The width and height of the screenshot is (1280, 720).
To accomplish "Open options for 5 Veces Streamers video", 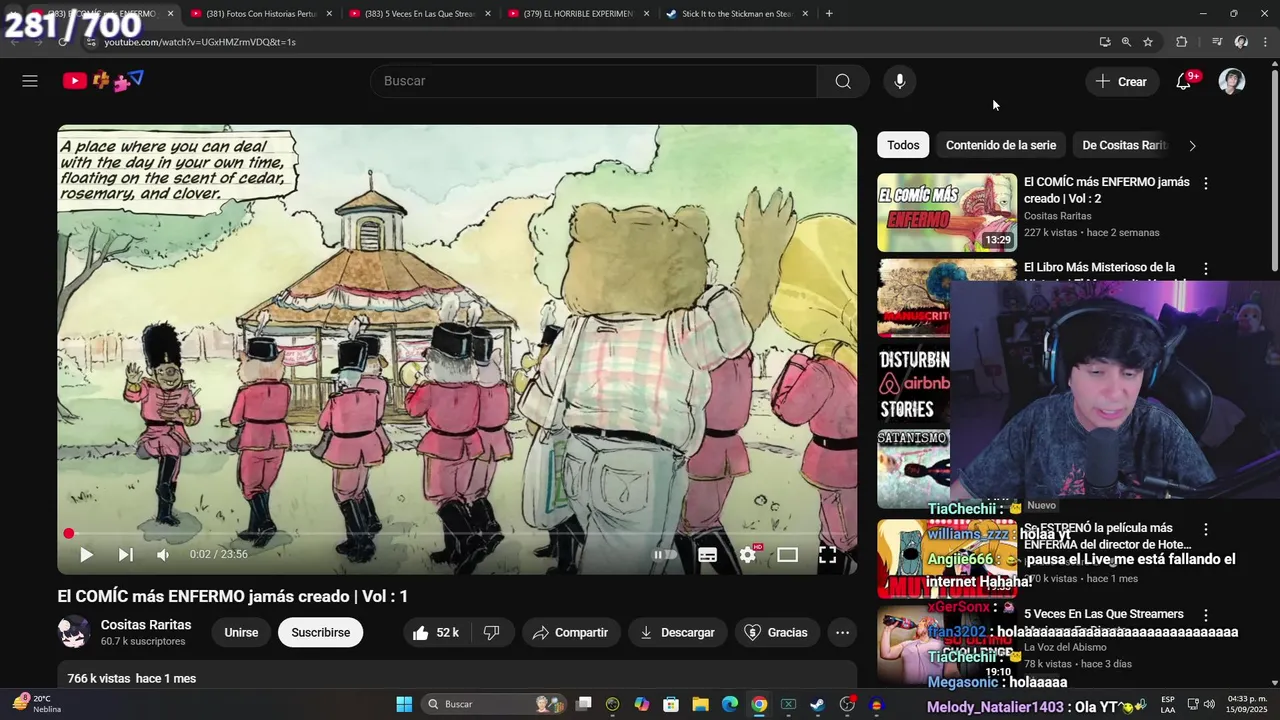I will [x=1206, y=616].
